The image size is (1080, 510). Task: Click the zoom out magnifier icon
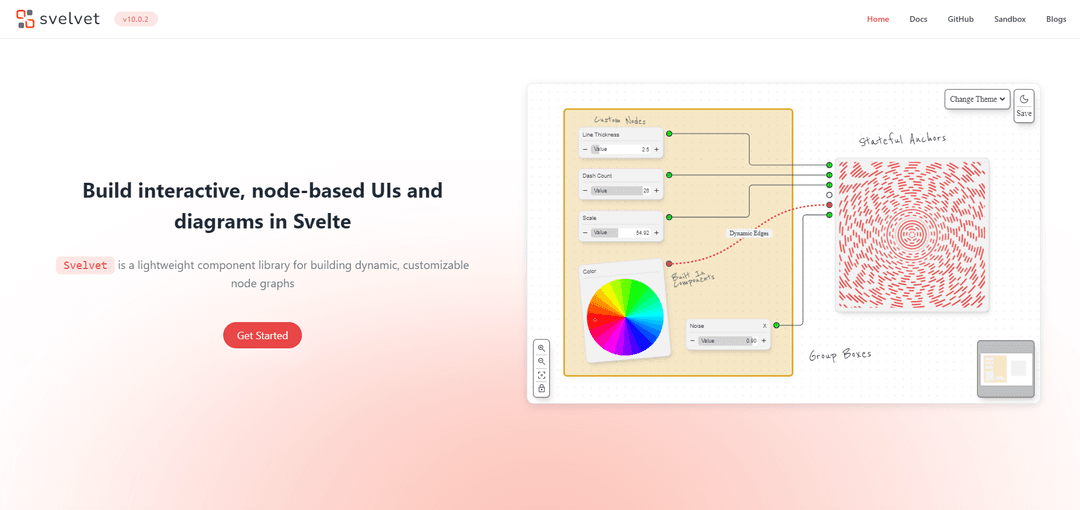(541, 361)
